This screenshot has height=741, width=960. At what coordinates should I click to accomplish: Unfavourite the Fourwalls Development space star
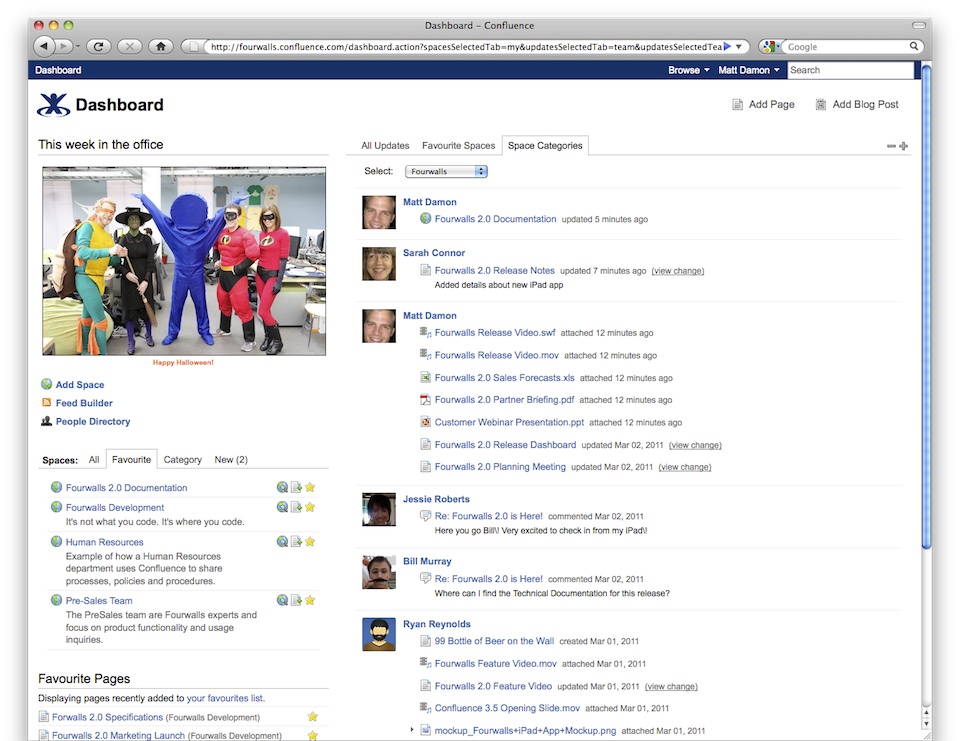(310, 508)
